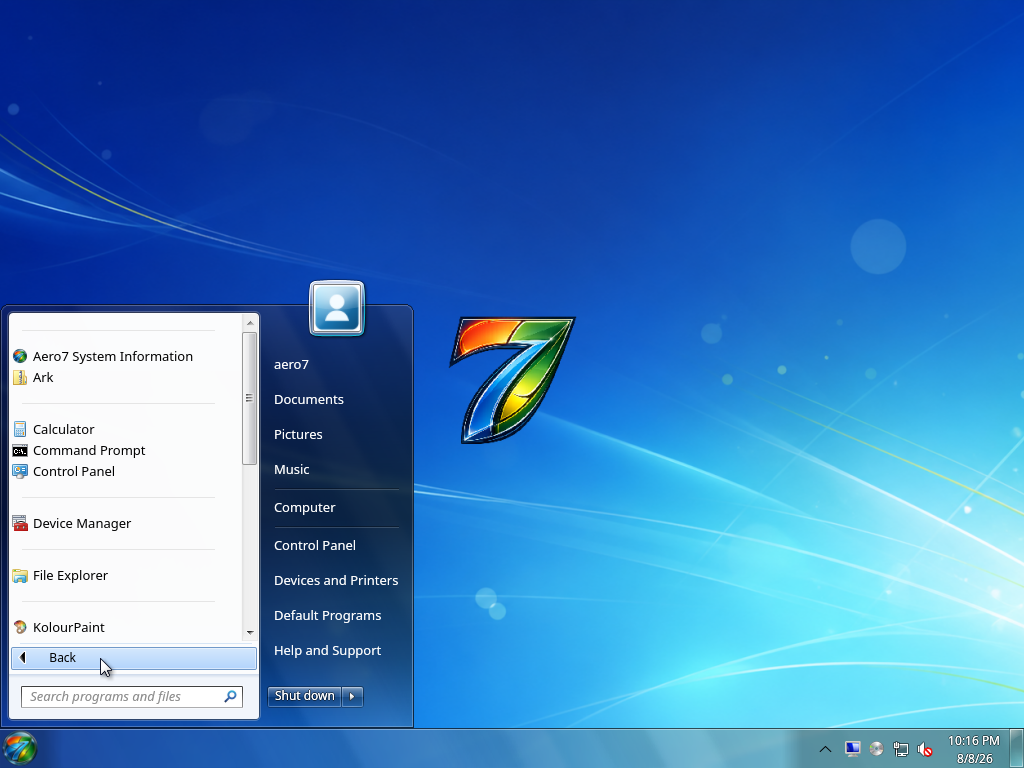The image size is (1024, 768).
Task: Click the user account picture
Action: [337, 308]
